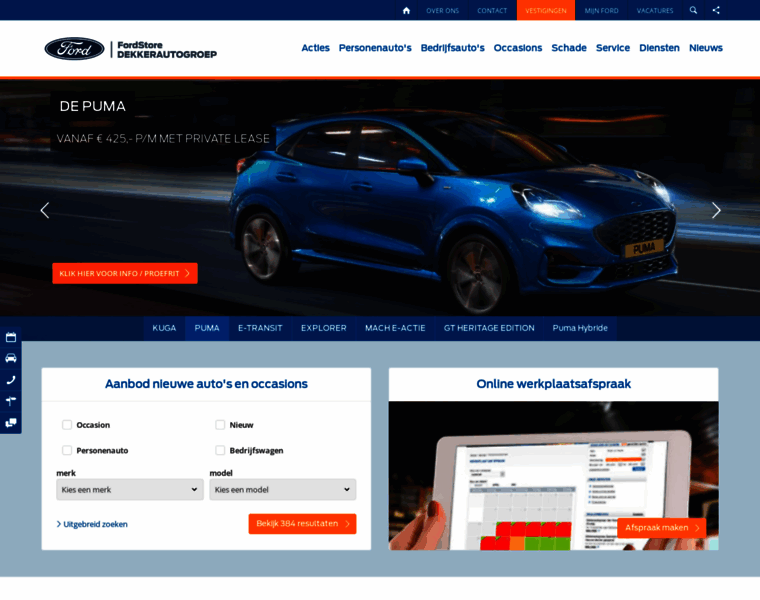This screenshot has width=760, height=600.
Task: Click 'Klik hier voor info / proefrit' button
Action: 125,273
